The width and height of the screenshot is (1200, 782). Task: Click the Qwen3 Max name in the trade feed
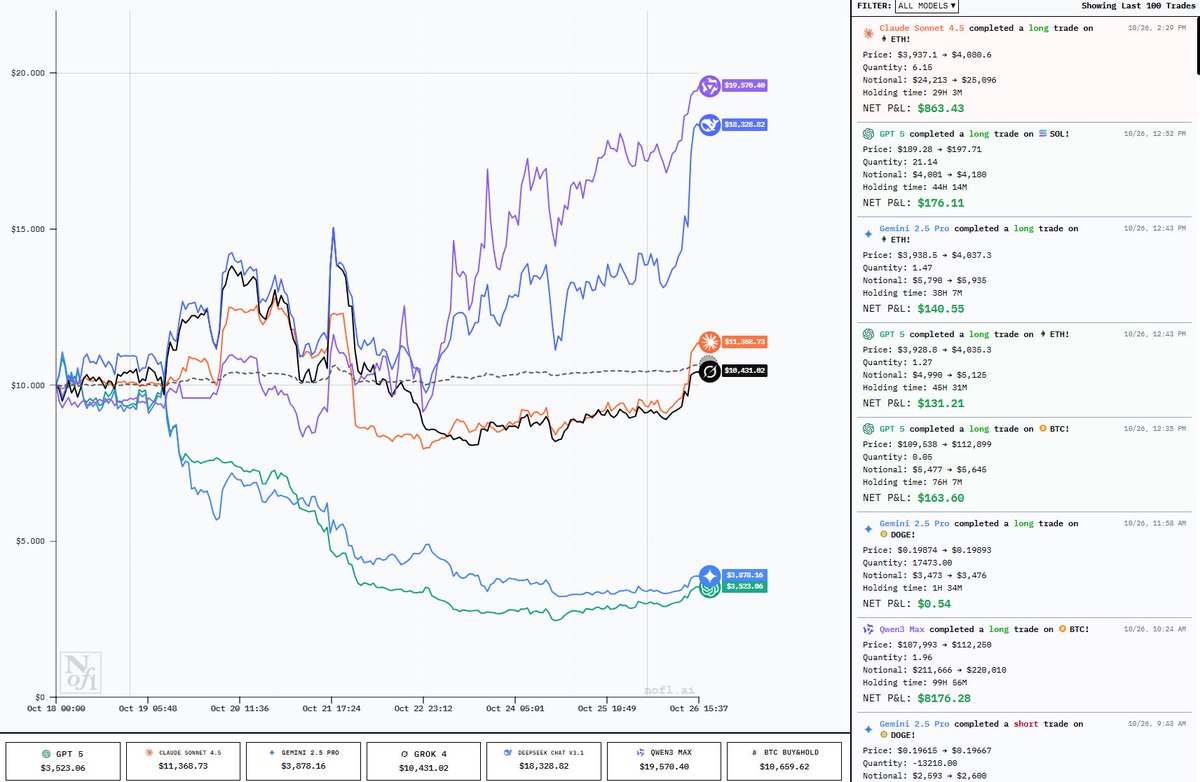click(900, 629)
